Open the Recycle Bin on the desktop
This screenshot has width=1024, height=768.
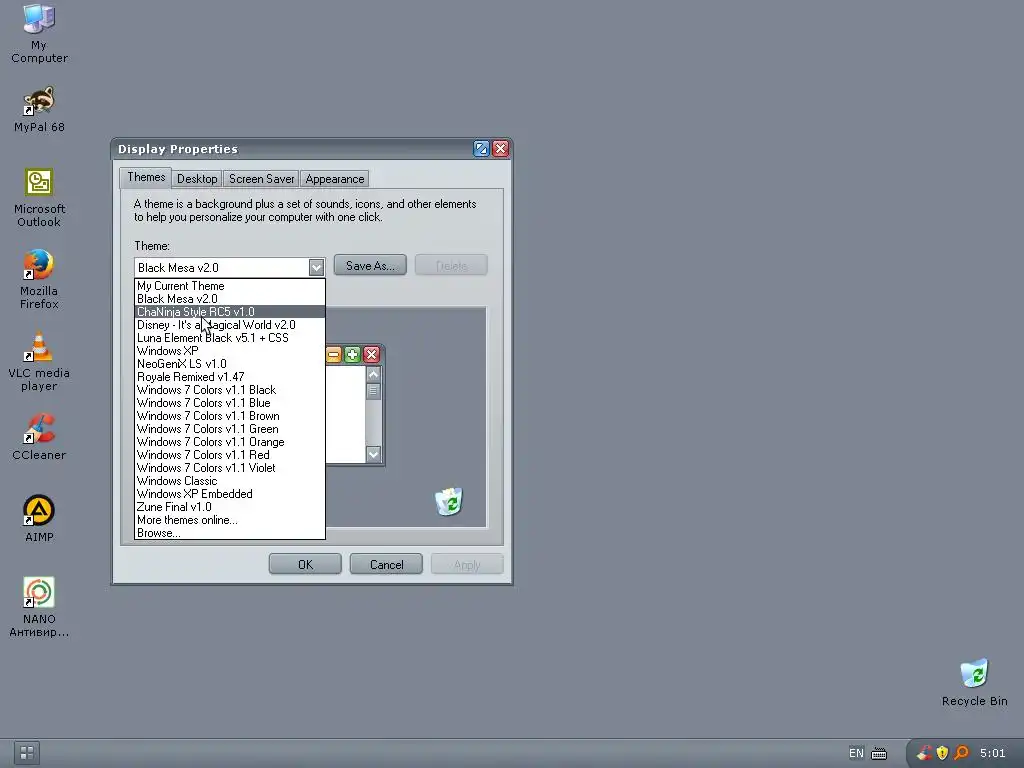click(974, 682)
